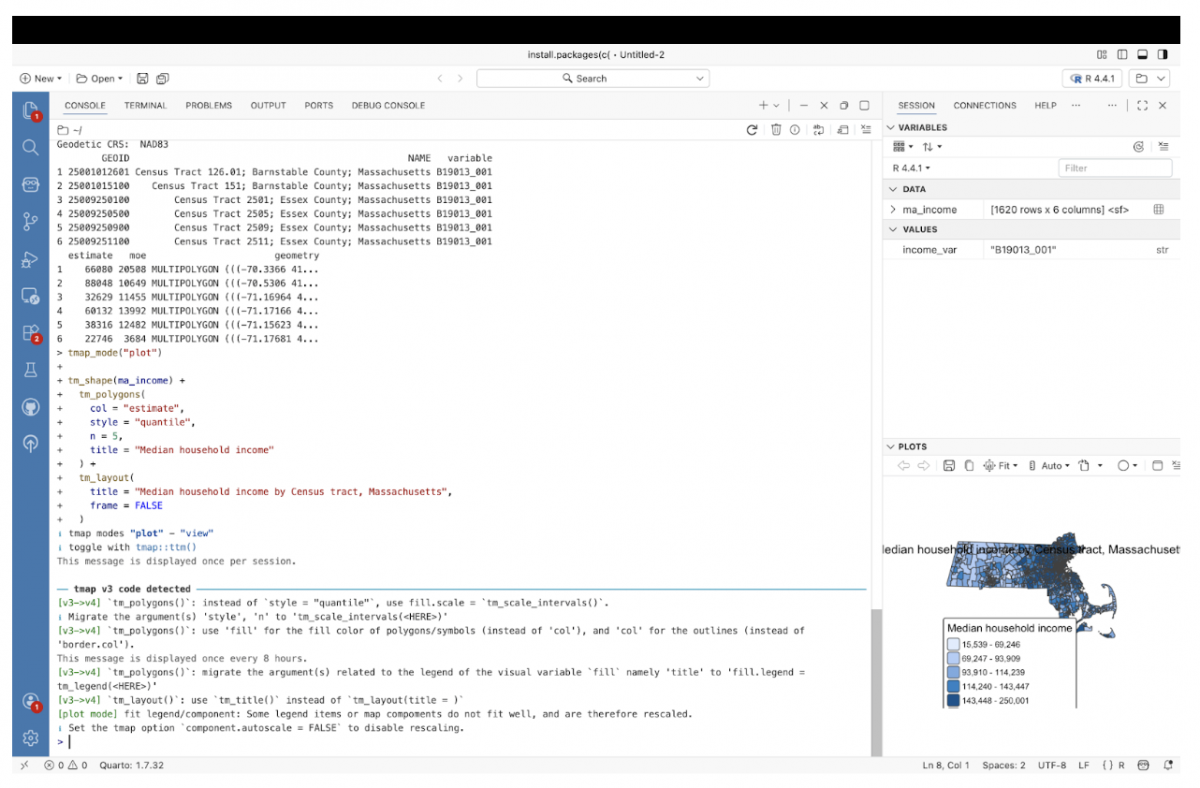Open ma_income in the data viewer
This screenshot has width=1200, height=788.
coord(1158,210)
